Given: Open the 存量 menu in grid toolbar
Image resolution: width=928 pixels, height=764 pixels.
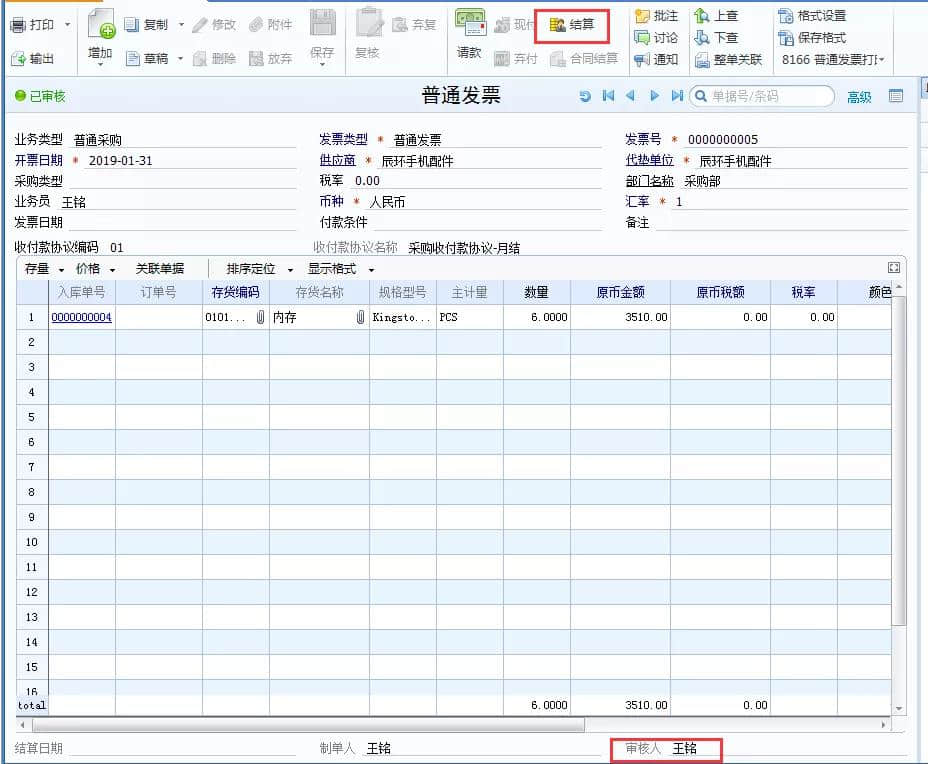Looking at the screenshot, I should coord(43,269).
